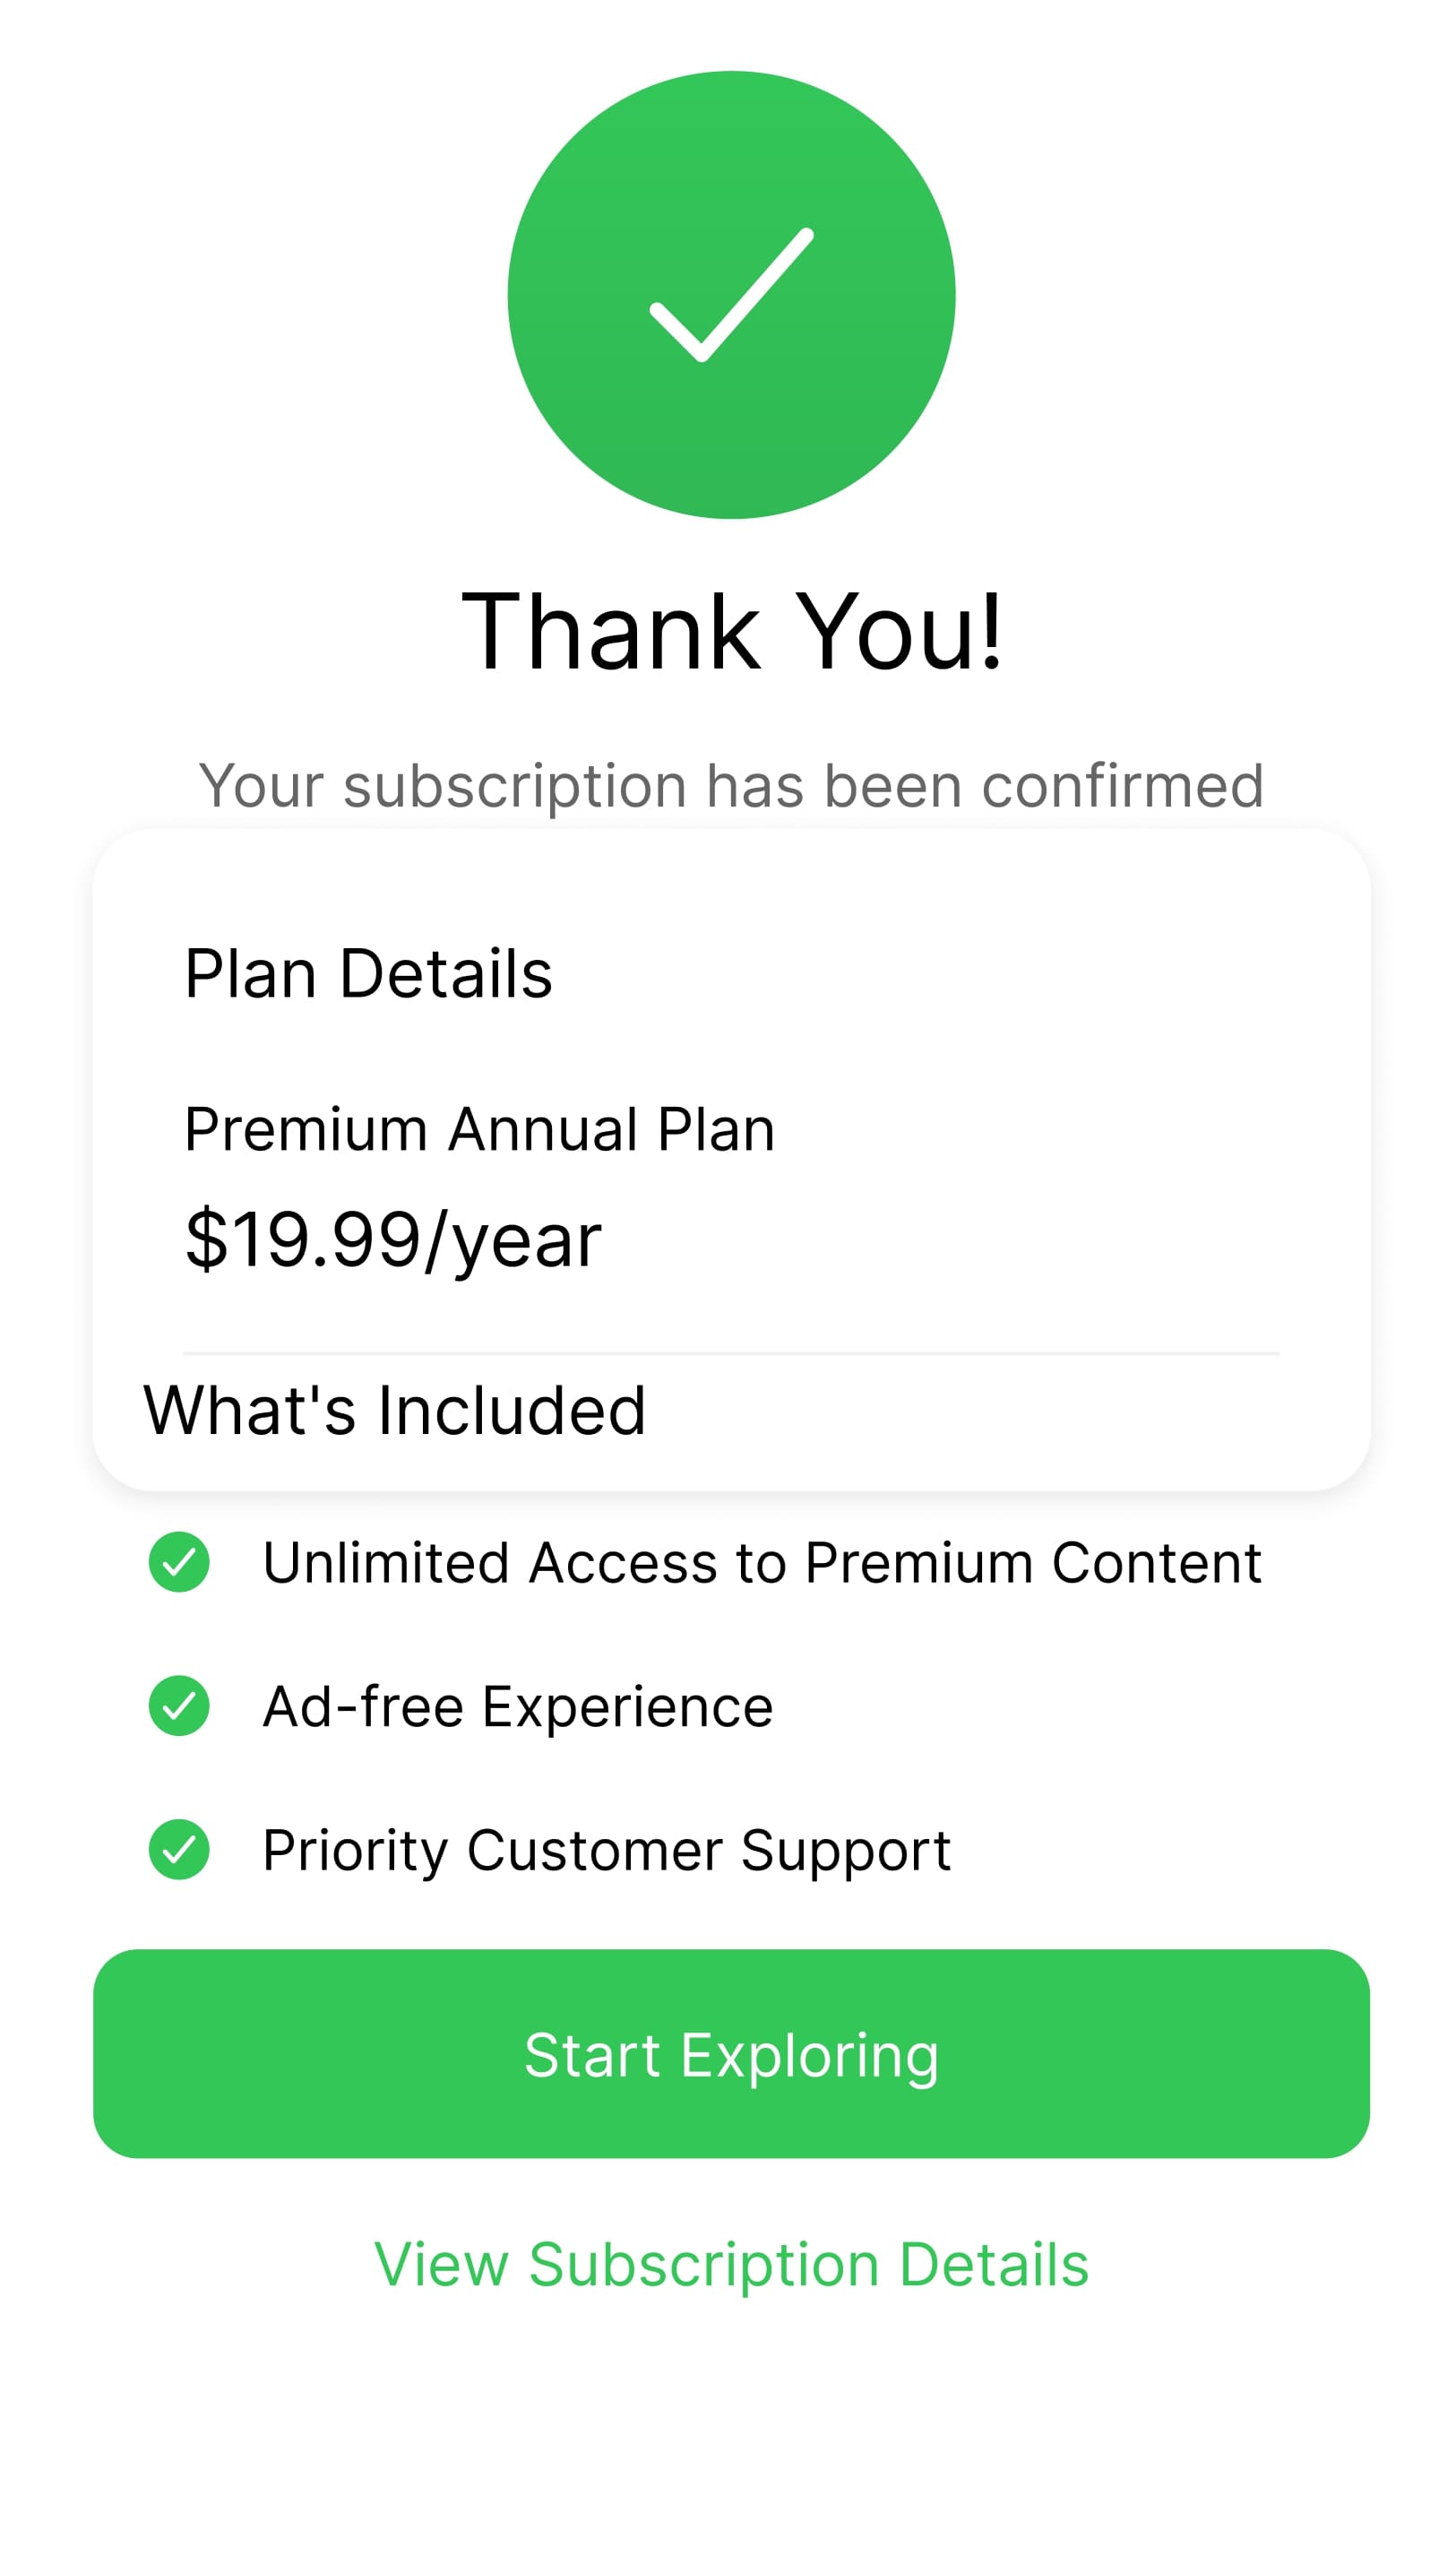This screenshot has height=2573, width=1456.
Task: Click the $19.99/year price text
Action: click(x=393, y=1240)
